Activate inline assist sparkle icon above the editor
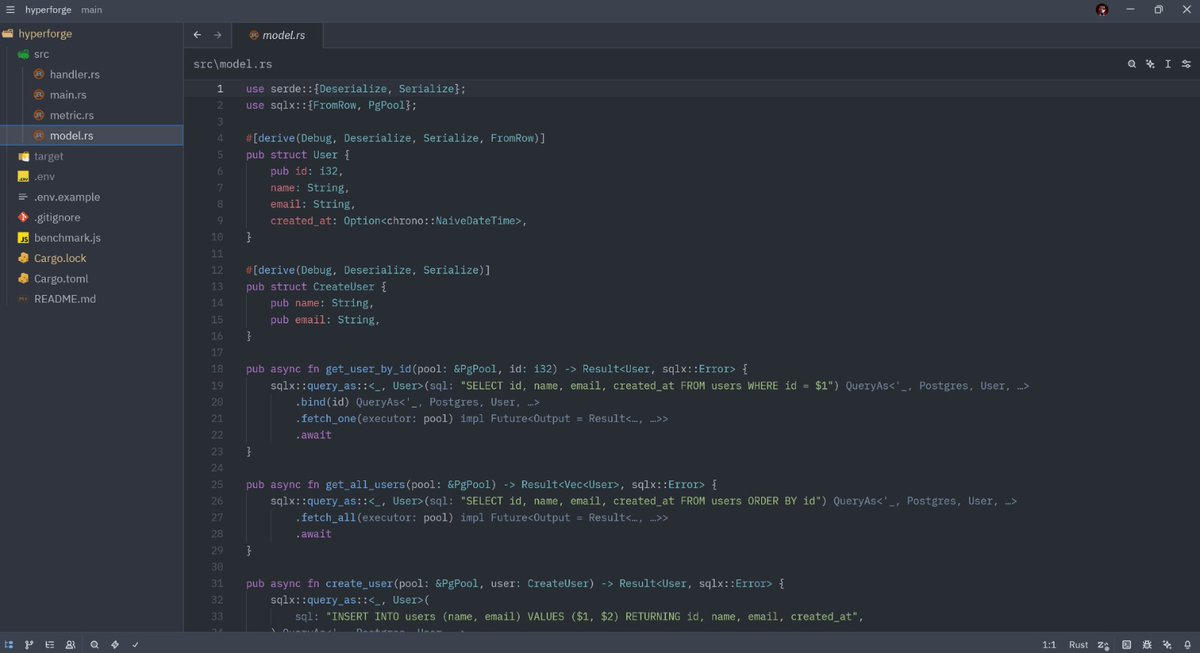This screenshot has height=653, width=1200. tap(1150, 63)
